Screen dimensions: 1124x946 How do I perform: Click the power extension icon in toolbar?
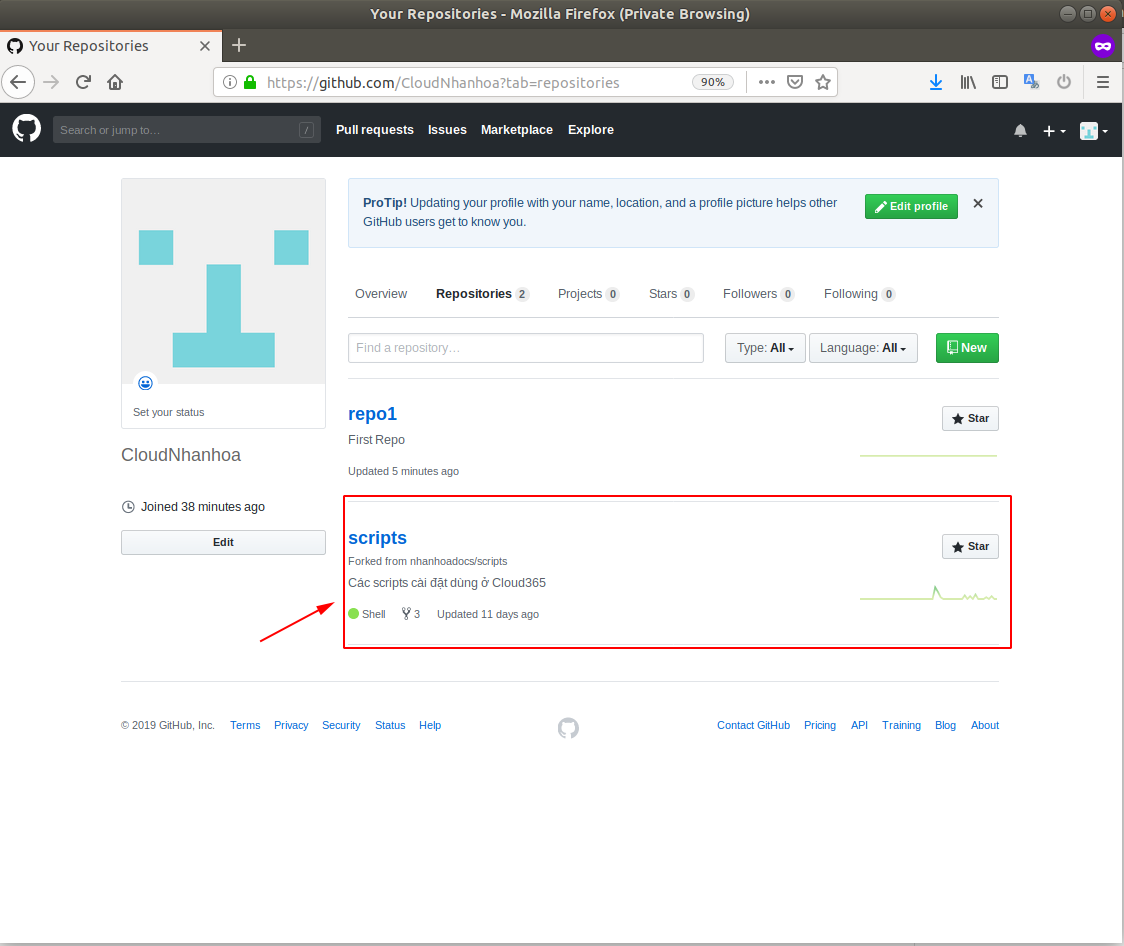click(x=1064, y=82)
